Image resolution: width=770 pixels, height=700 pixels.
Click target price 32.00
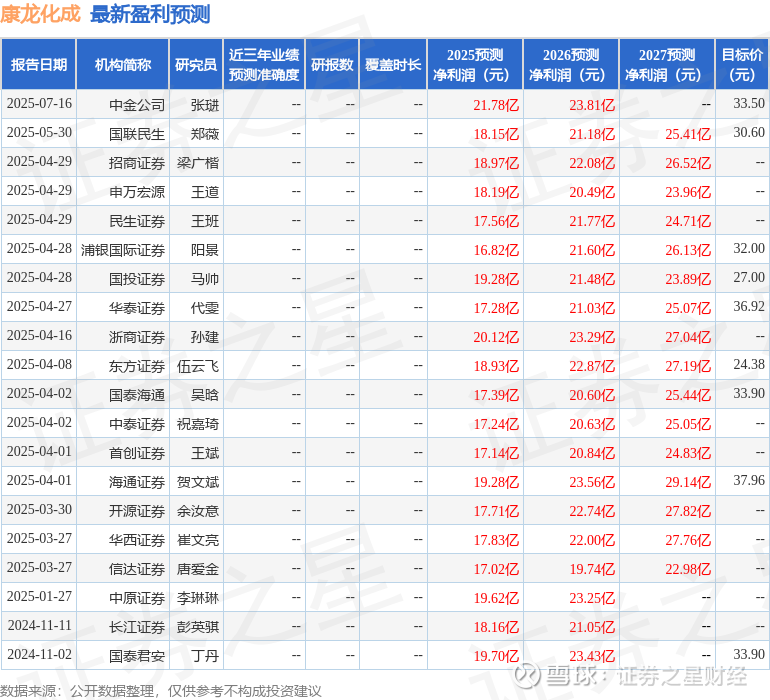point(749,249)
